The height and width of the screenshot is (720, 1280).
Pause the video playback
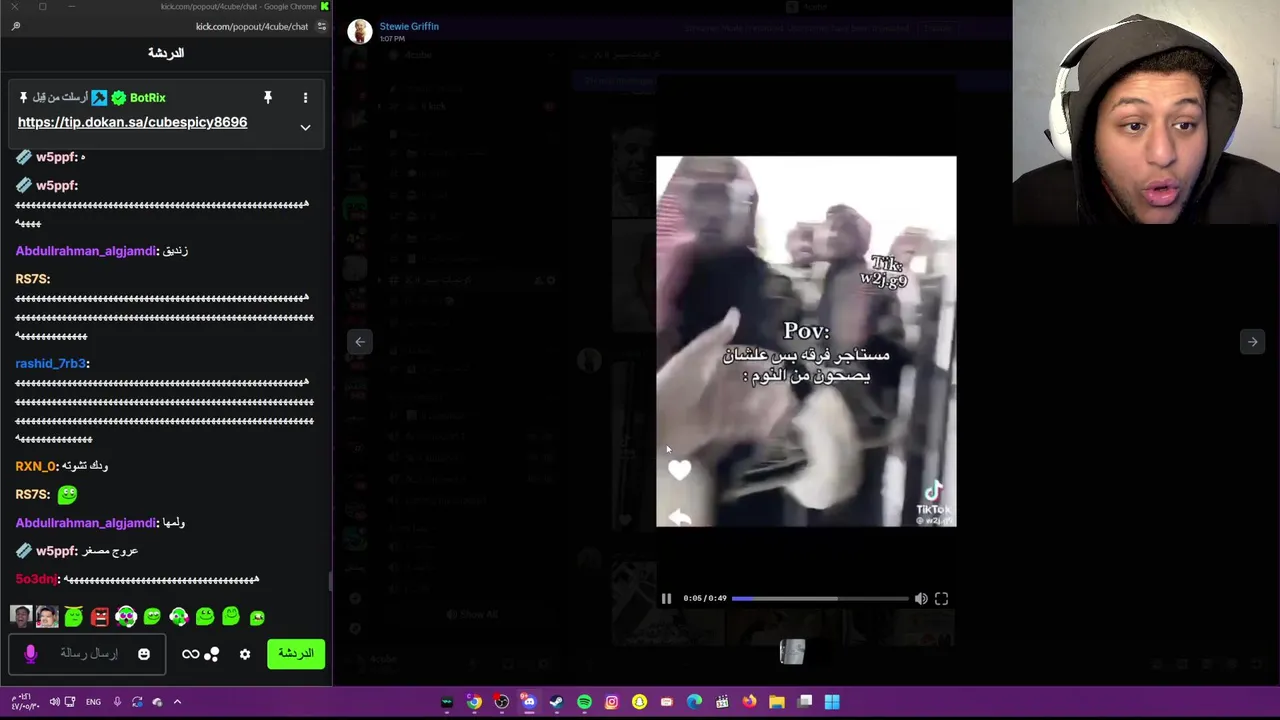[x=666, y=598]
